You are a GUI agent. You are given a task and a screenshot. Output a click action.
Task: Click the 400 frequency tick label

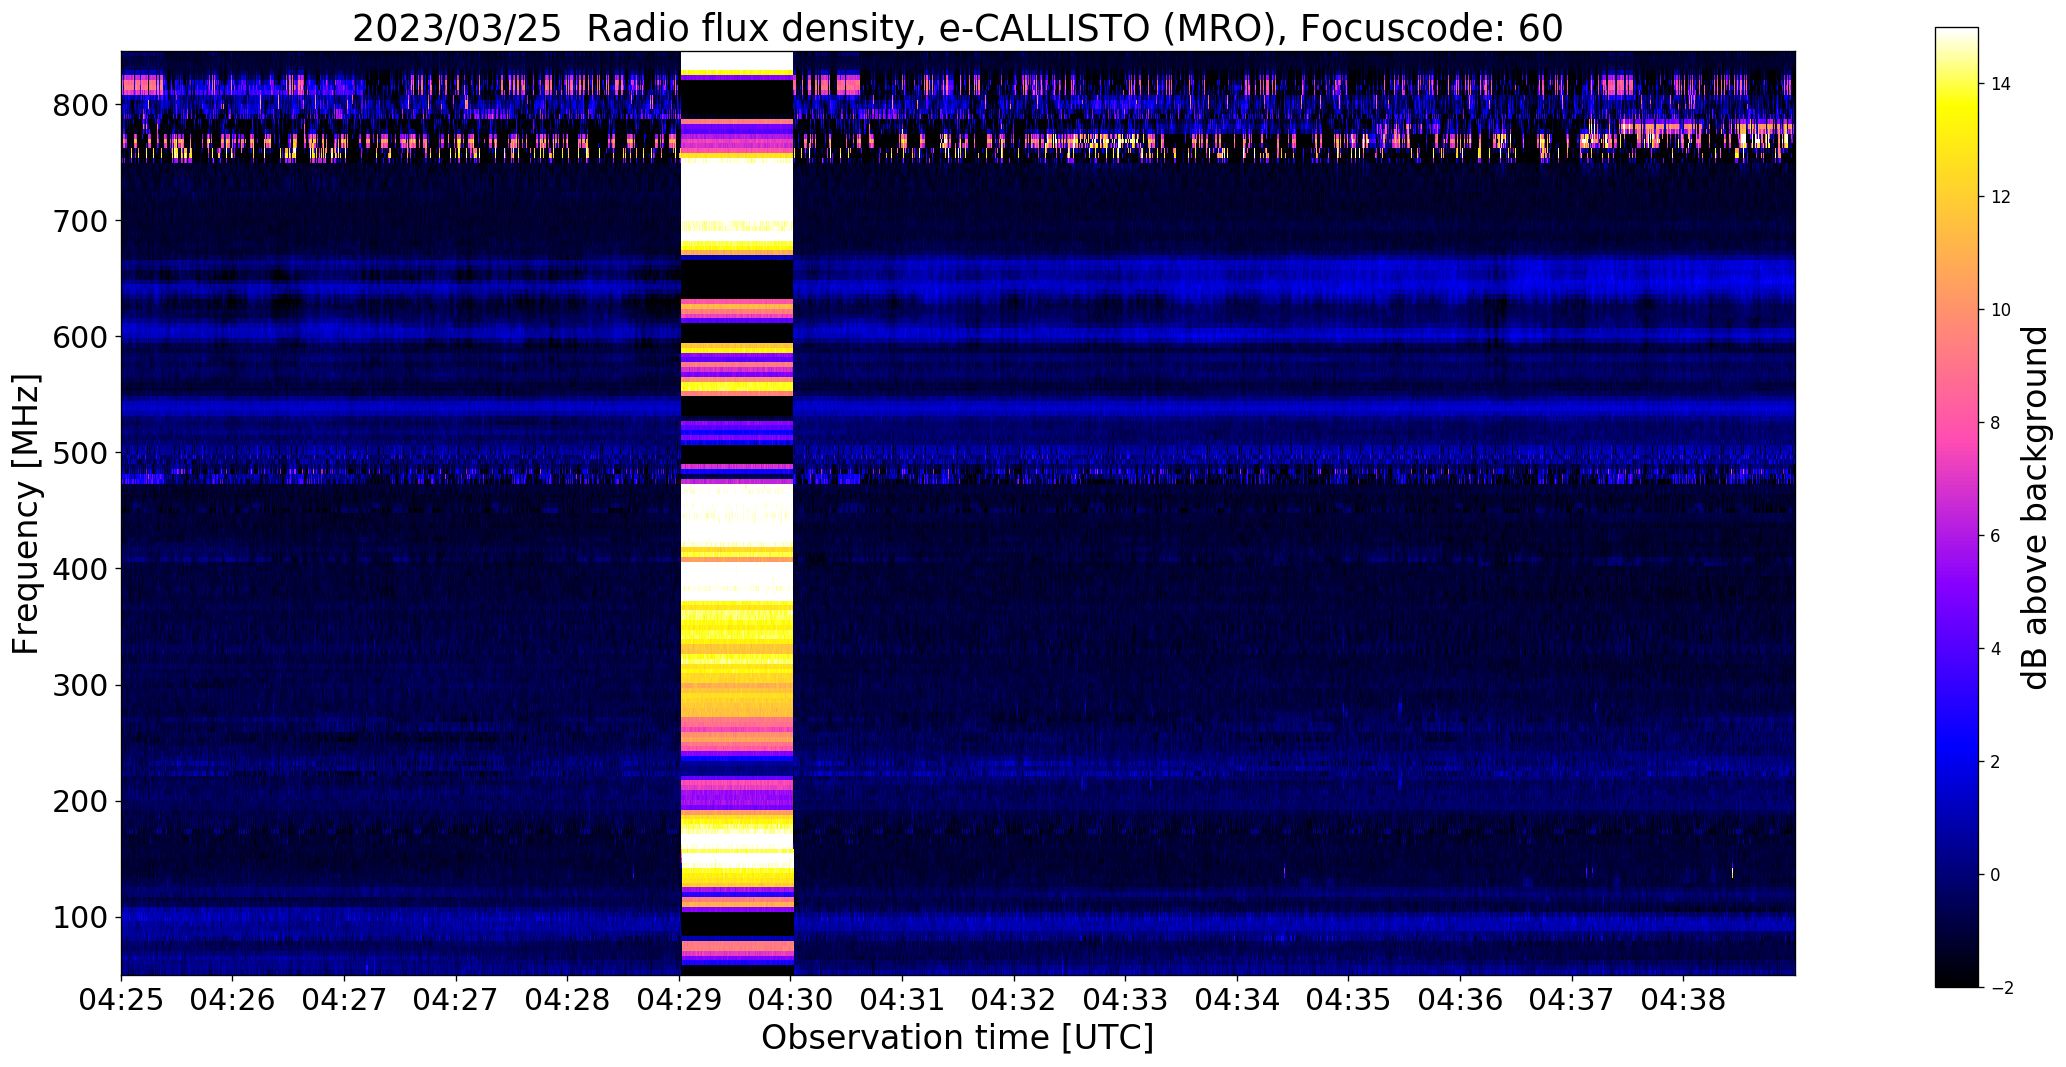pos(81,569)
